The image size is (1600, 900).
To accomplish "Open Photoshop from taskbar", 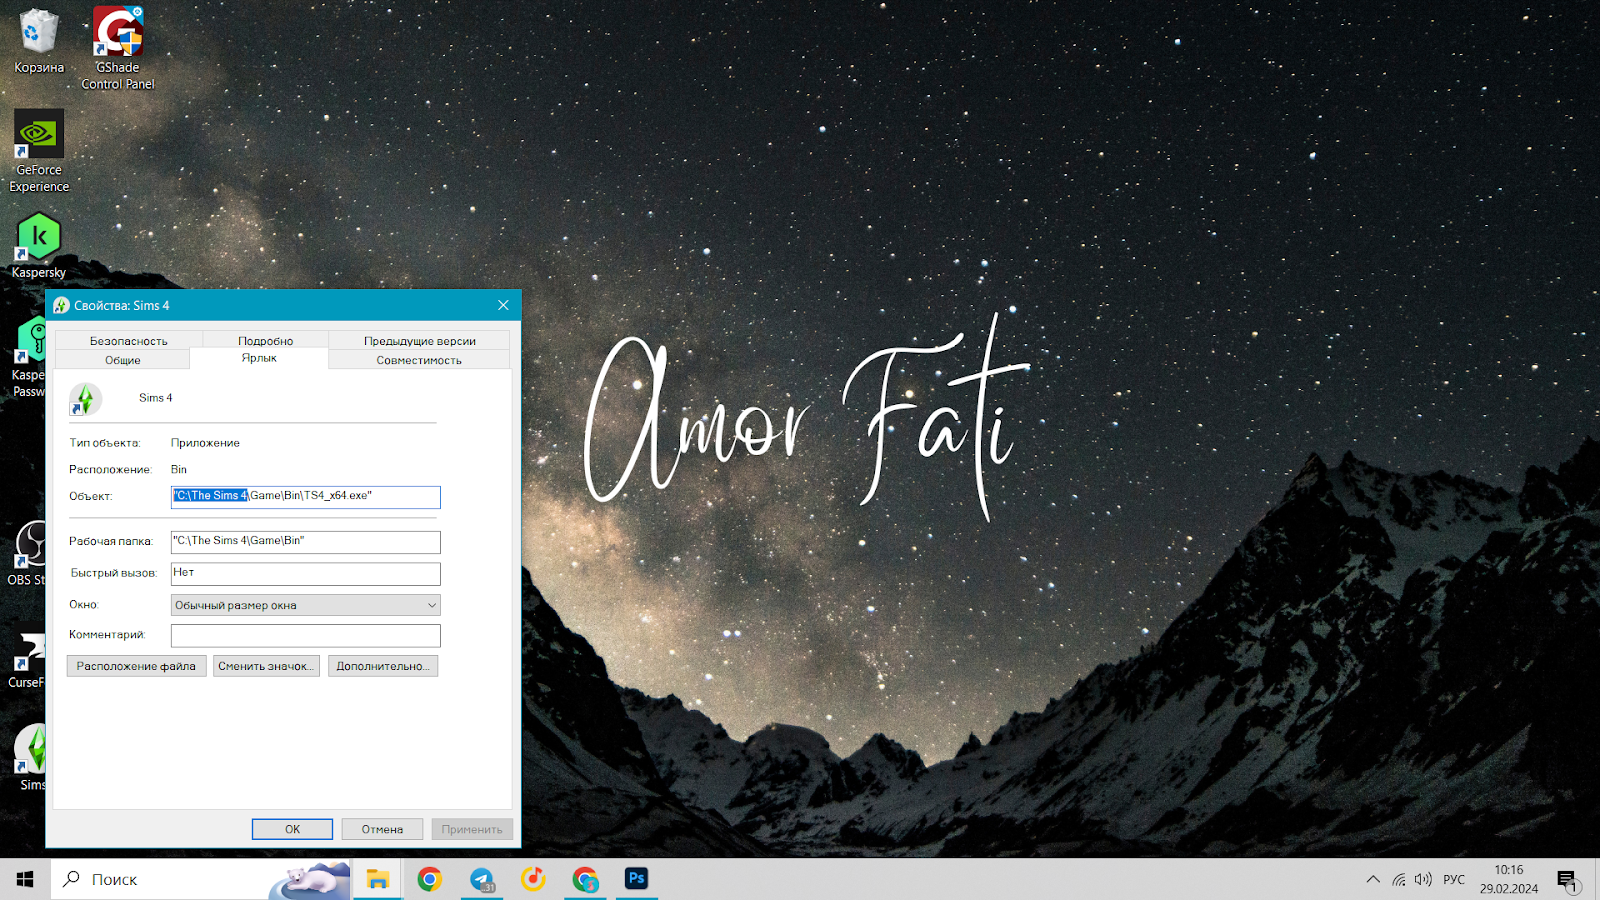I will [x=637, y=879].
